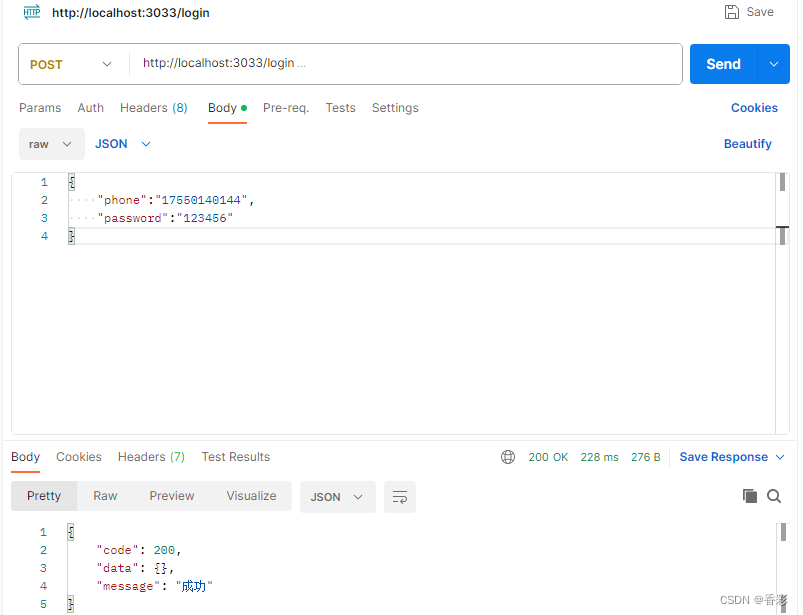Switch to Raw response view

pyautogui.click(x=105, y=496)
